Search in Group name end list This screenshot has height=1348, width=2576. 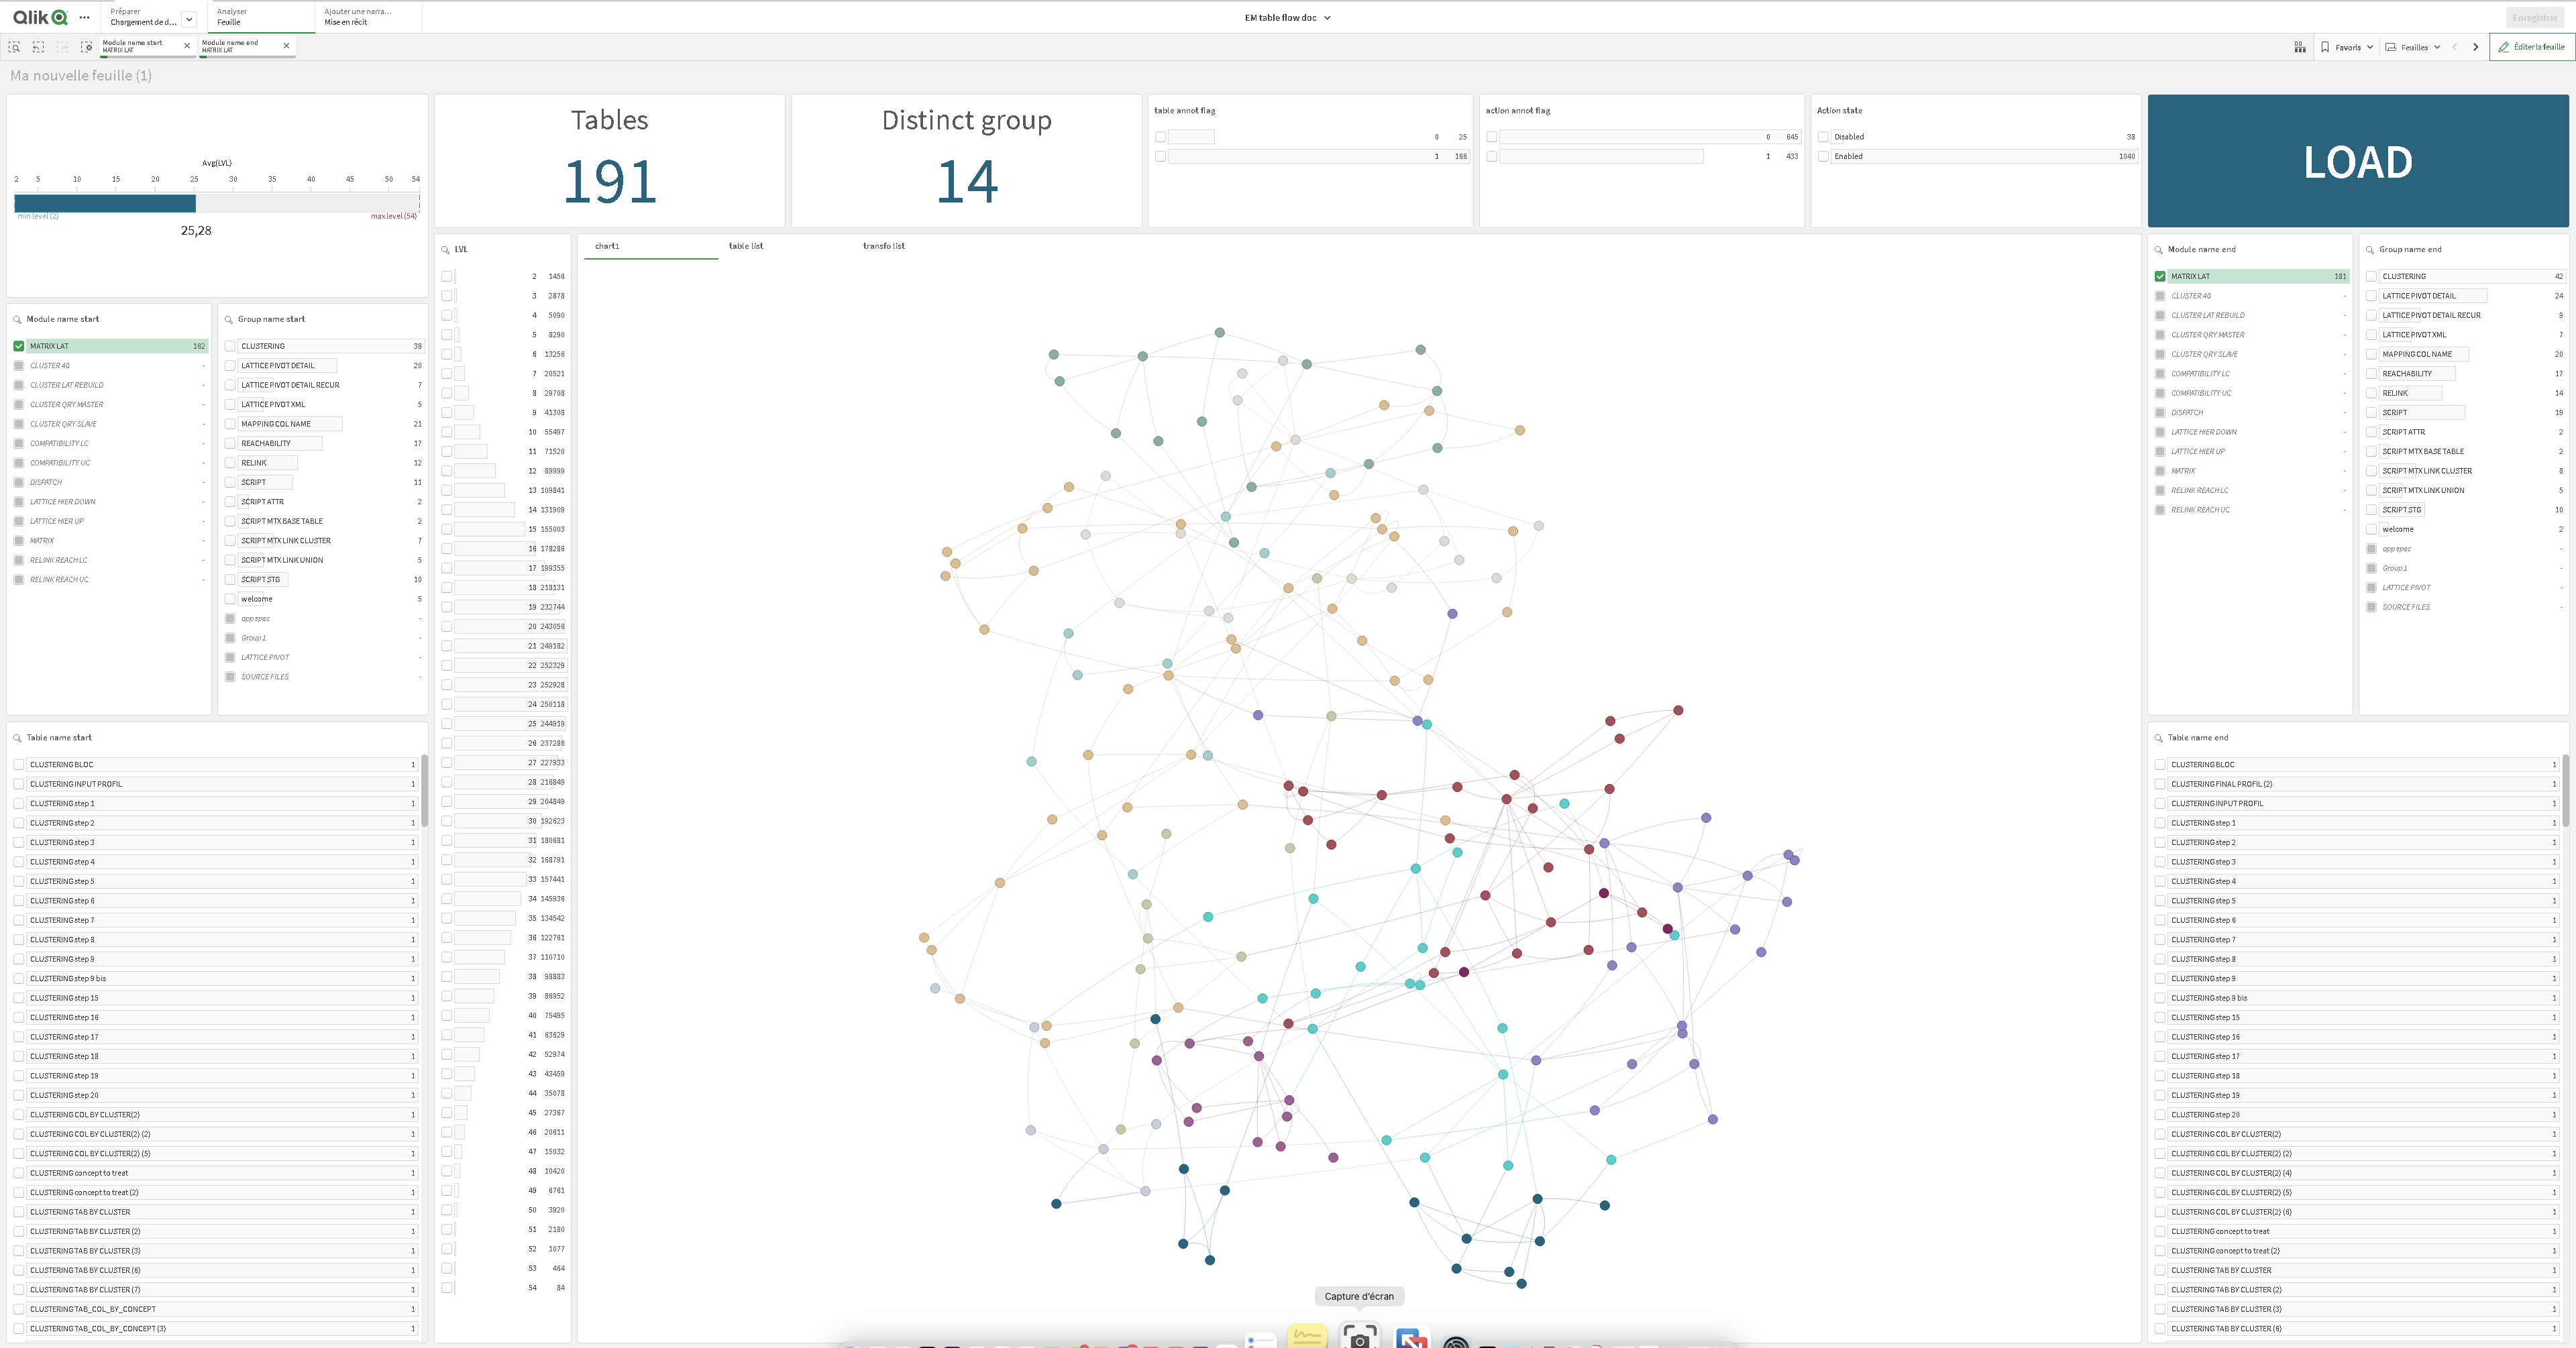coord(2369,250)
